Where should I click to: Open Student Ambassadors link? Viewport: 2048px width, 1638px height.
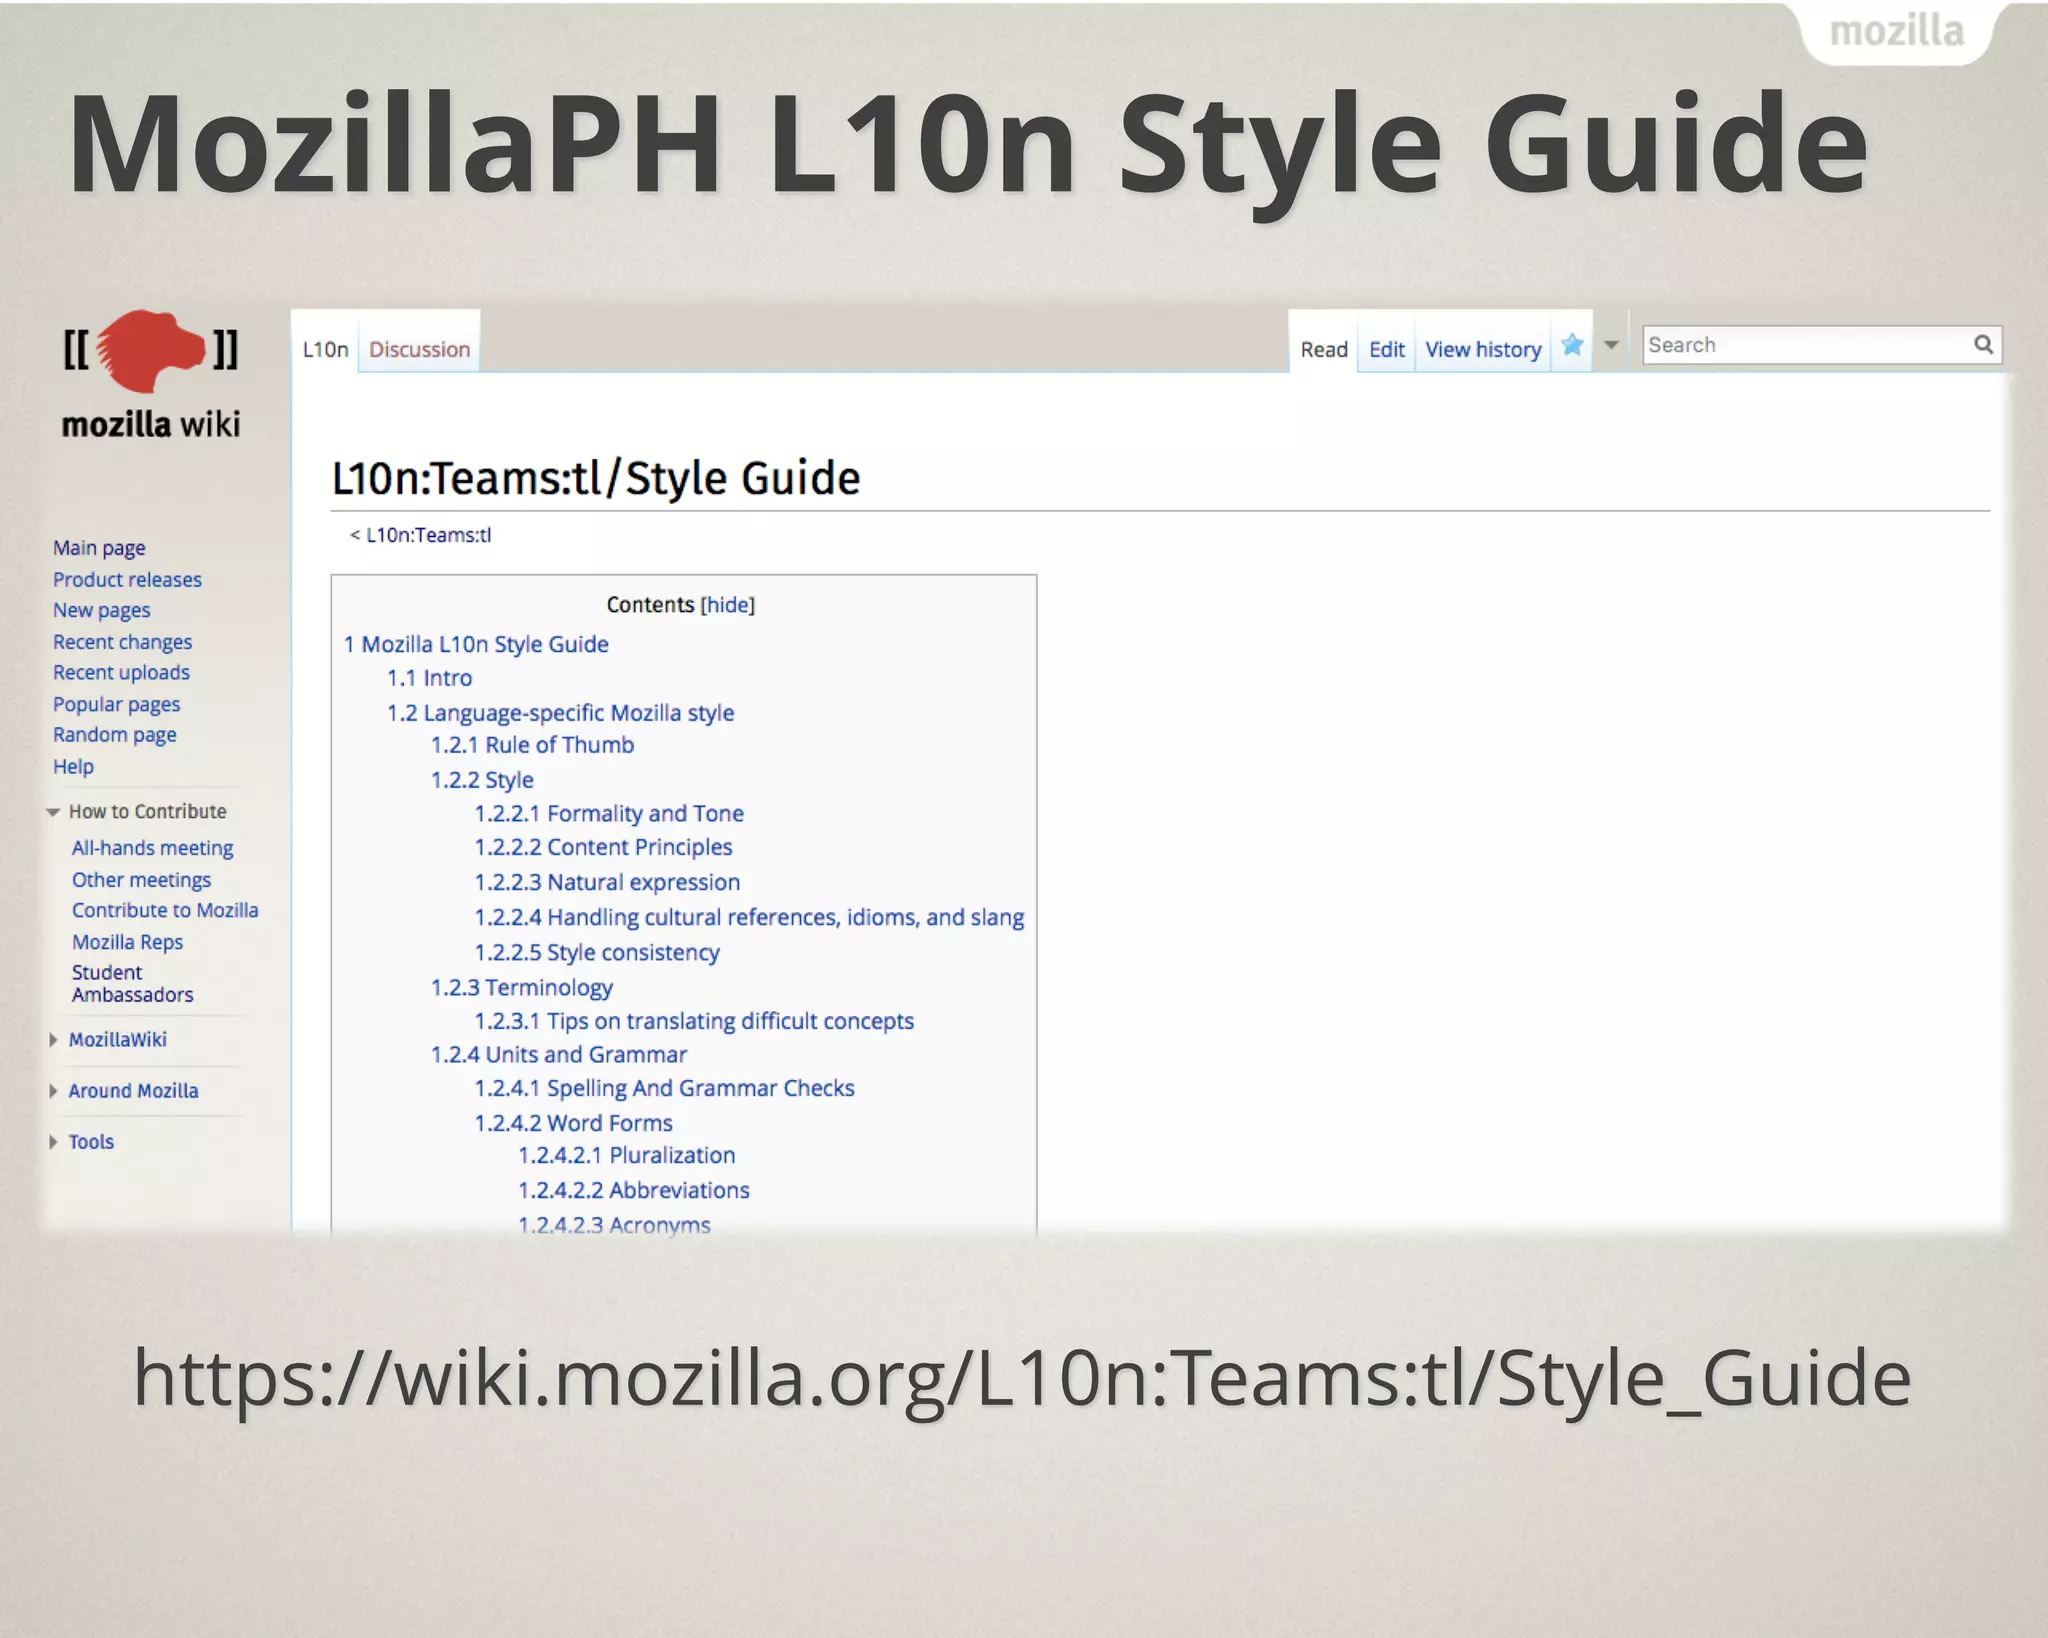132,983
